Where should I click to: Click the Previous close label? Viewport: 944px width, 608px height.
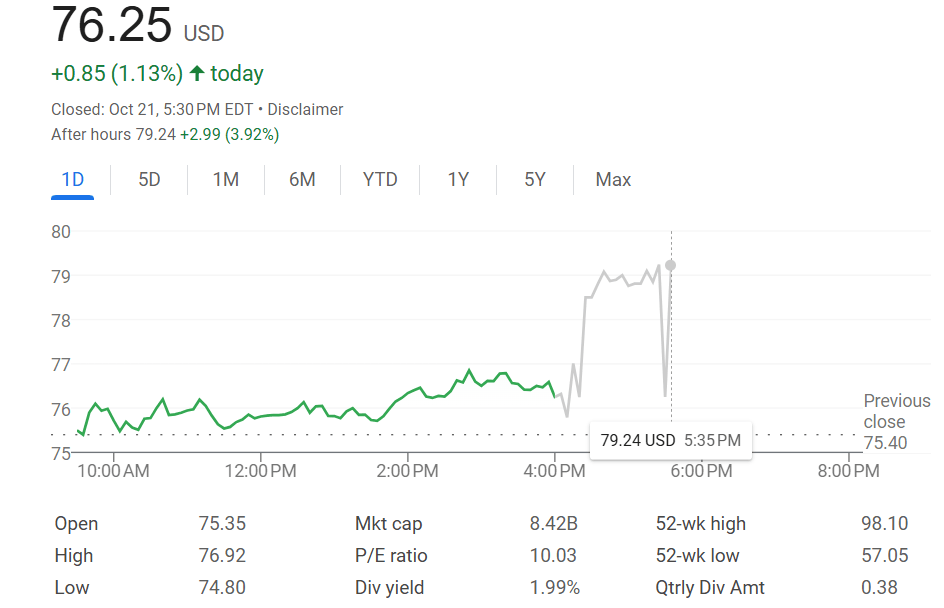[896, 411]
